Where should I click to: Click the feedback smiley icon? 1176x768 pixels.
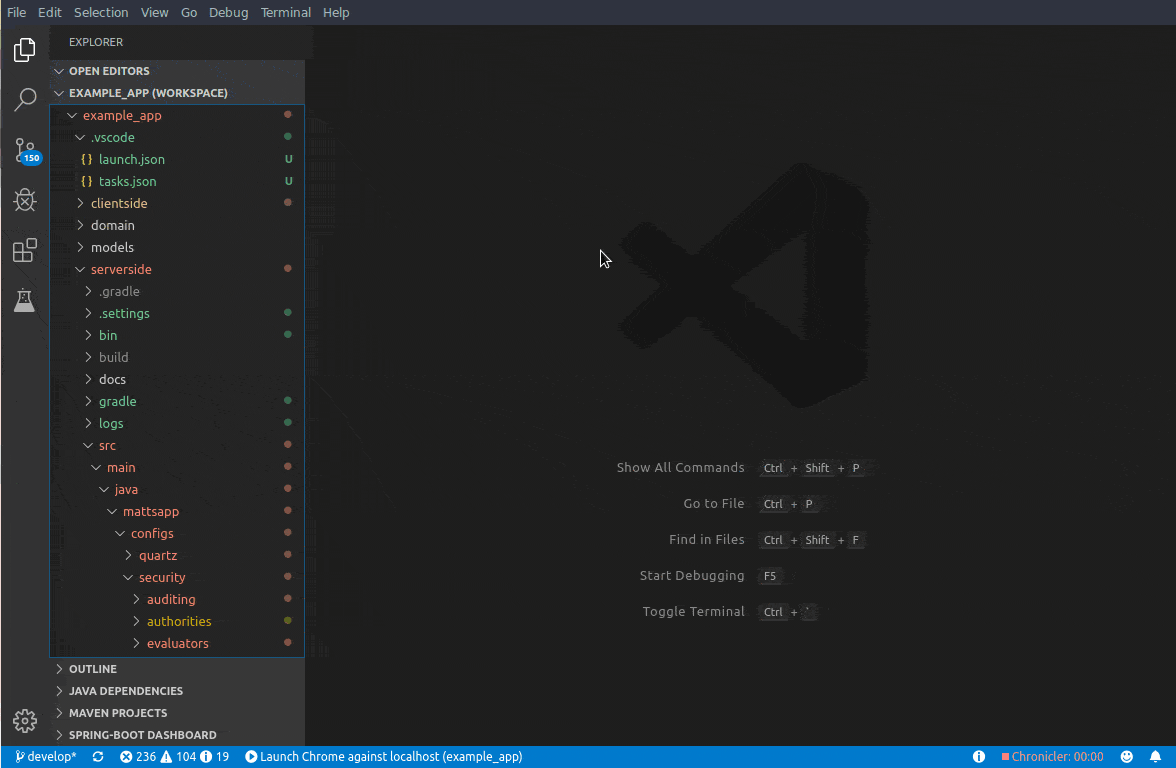1127,757
